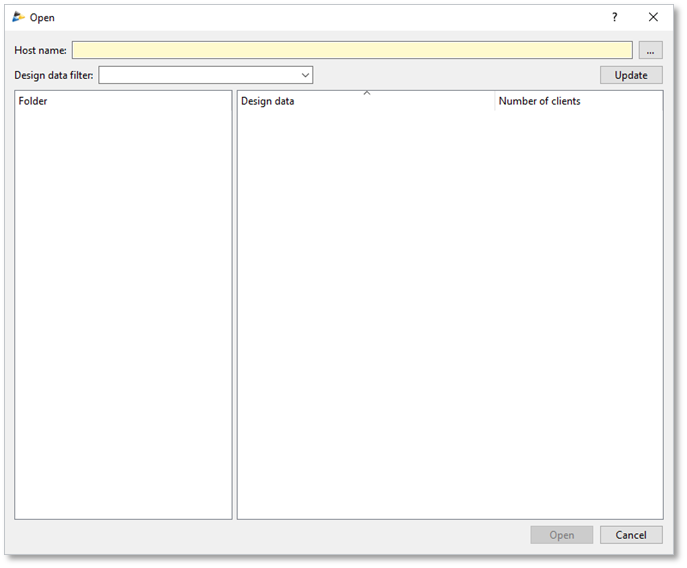Click the Cancel button
The height and width of the screenshot is (568, 687).
point(631,535)
